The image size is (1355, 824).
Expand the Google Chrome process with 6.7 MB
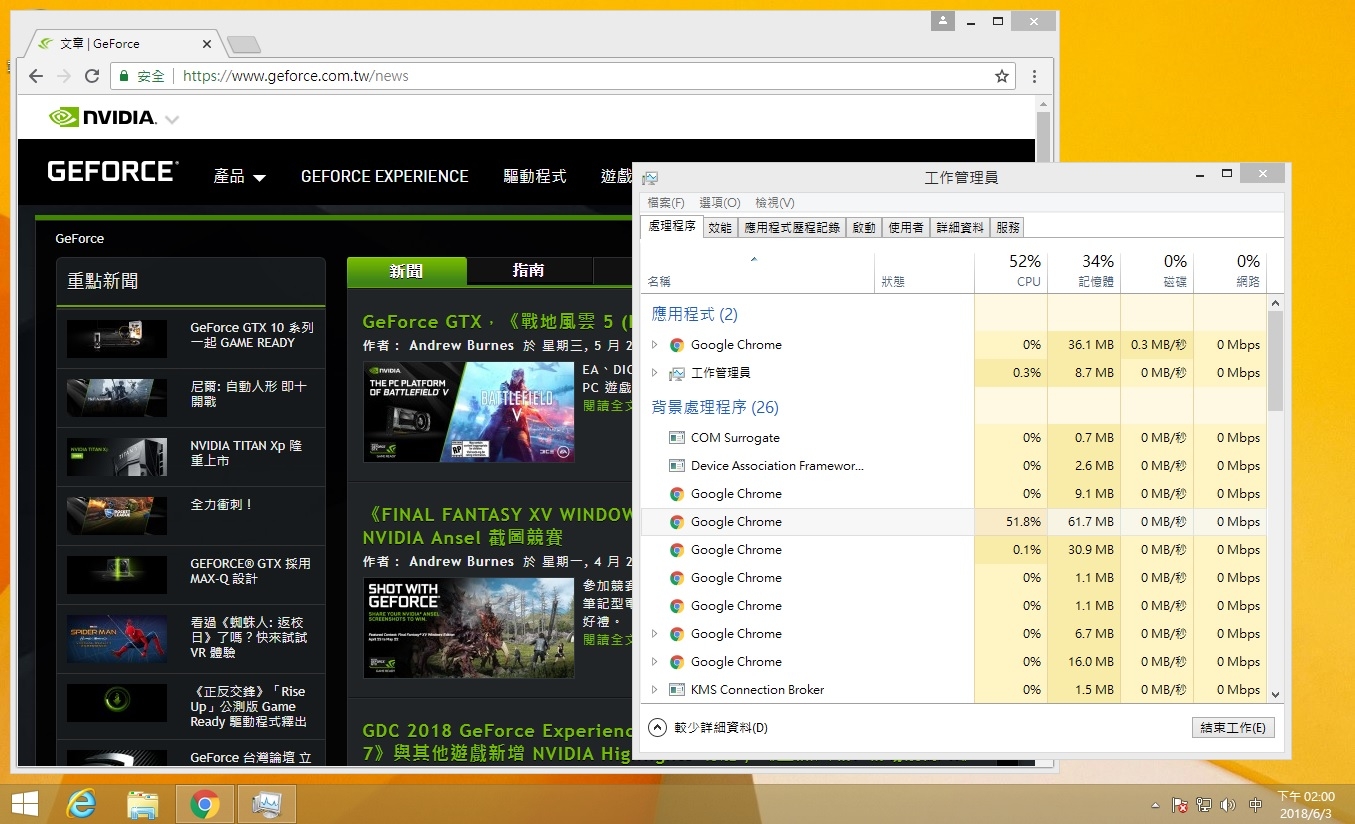pos(655,634)
